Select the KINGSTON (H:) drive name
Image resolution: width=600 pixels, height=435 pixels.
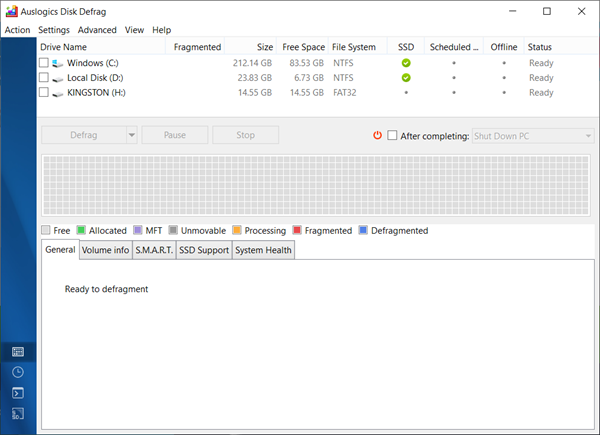[x=96, y=93]
